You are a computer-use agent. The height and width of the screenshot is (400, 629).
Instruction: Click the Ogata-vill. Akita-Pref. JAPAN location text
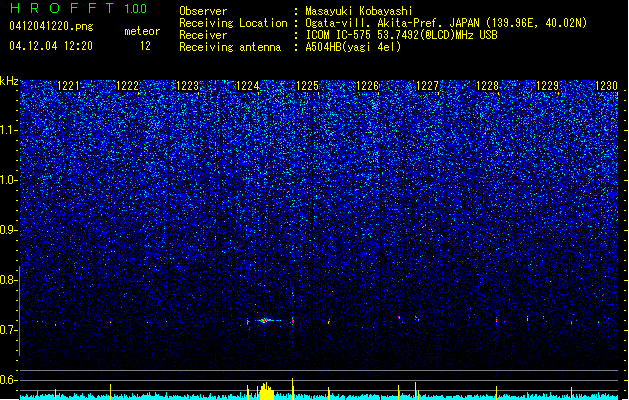coord(446,23)
